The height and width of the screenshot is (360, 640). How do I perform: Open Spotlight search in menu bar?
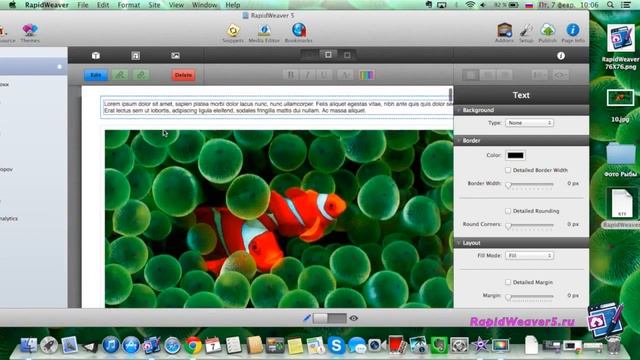pos(610,5)
